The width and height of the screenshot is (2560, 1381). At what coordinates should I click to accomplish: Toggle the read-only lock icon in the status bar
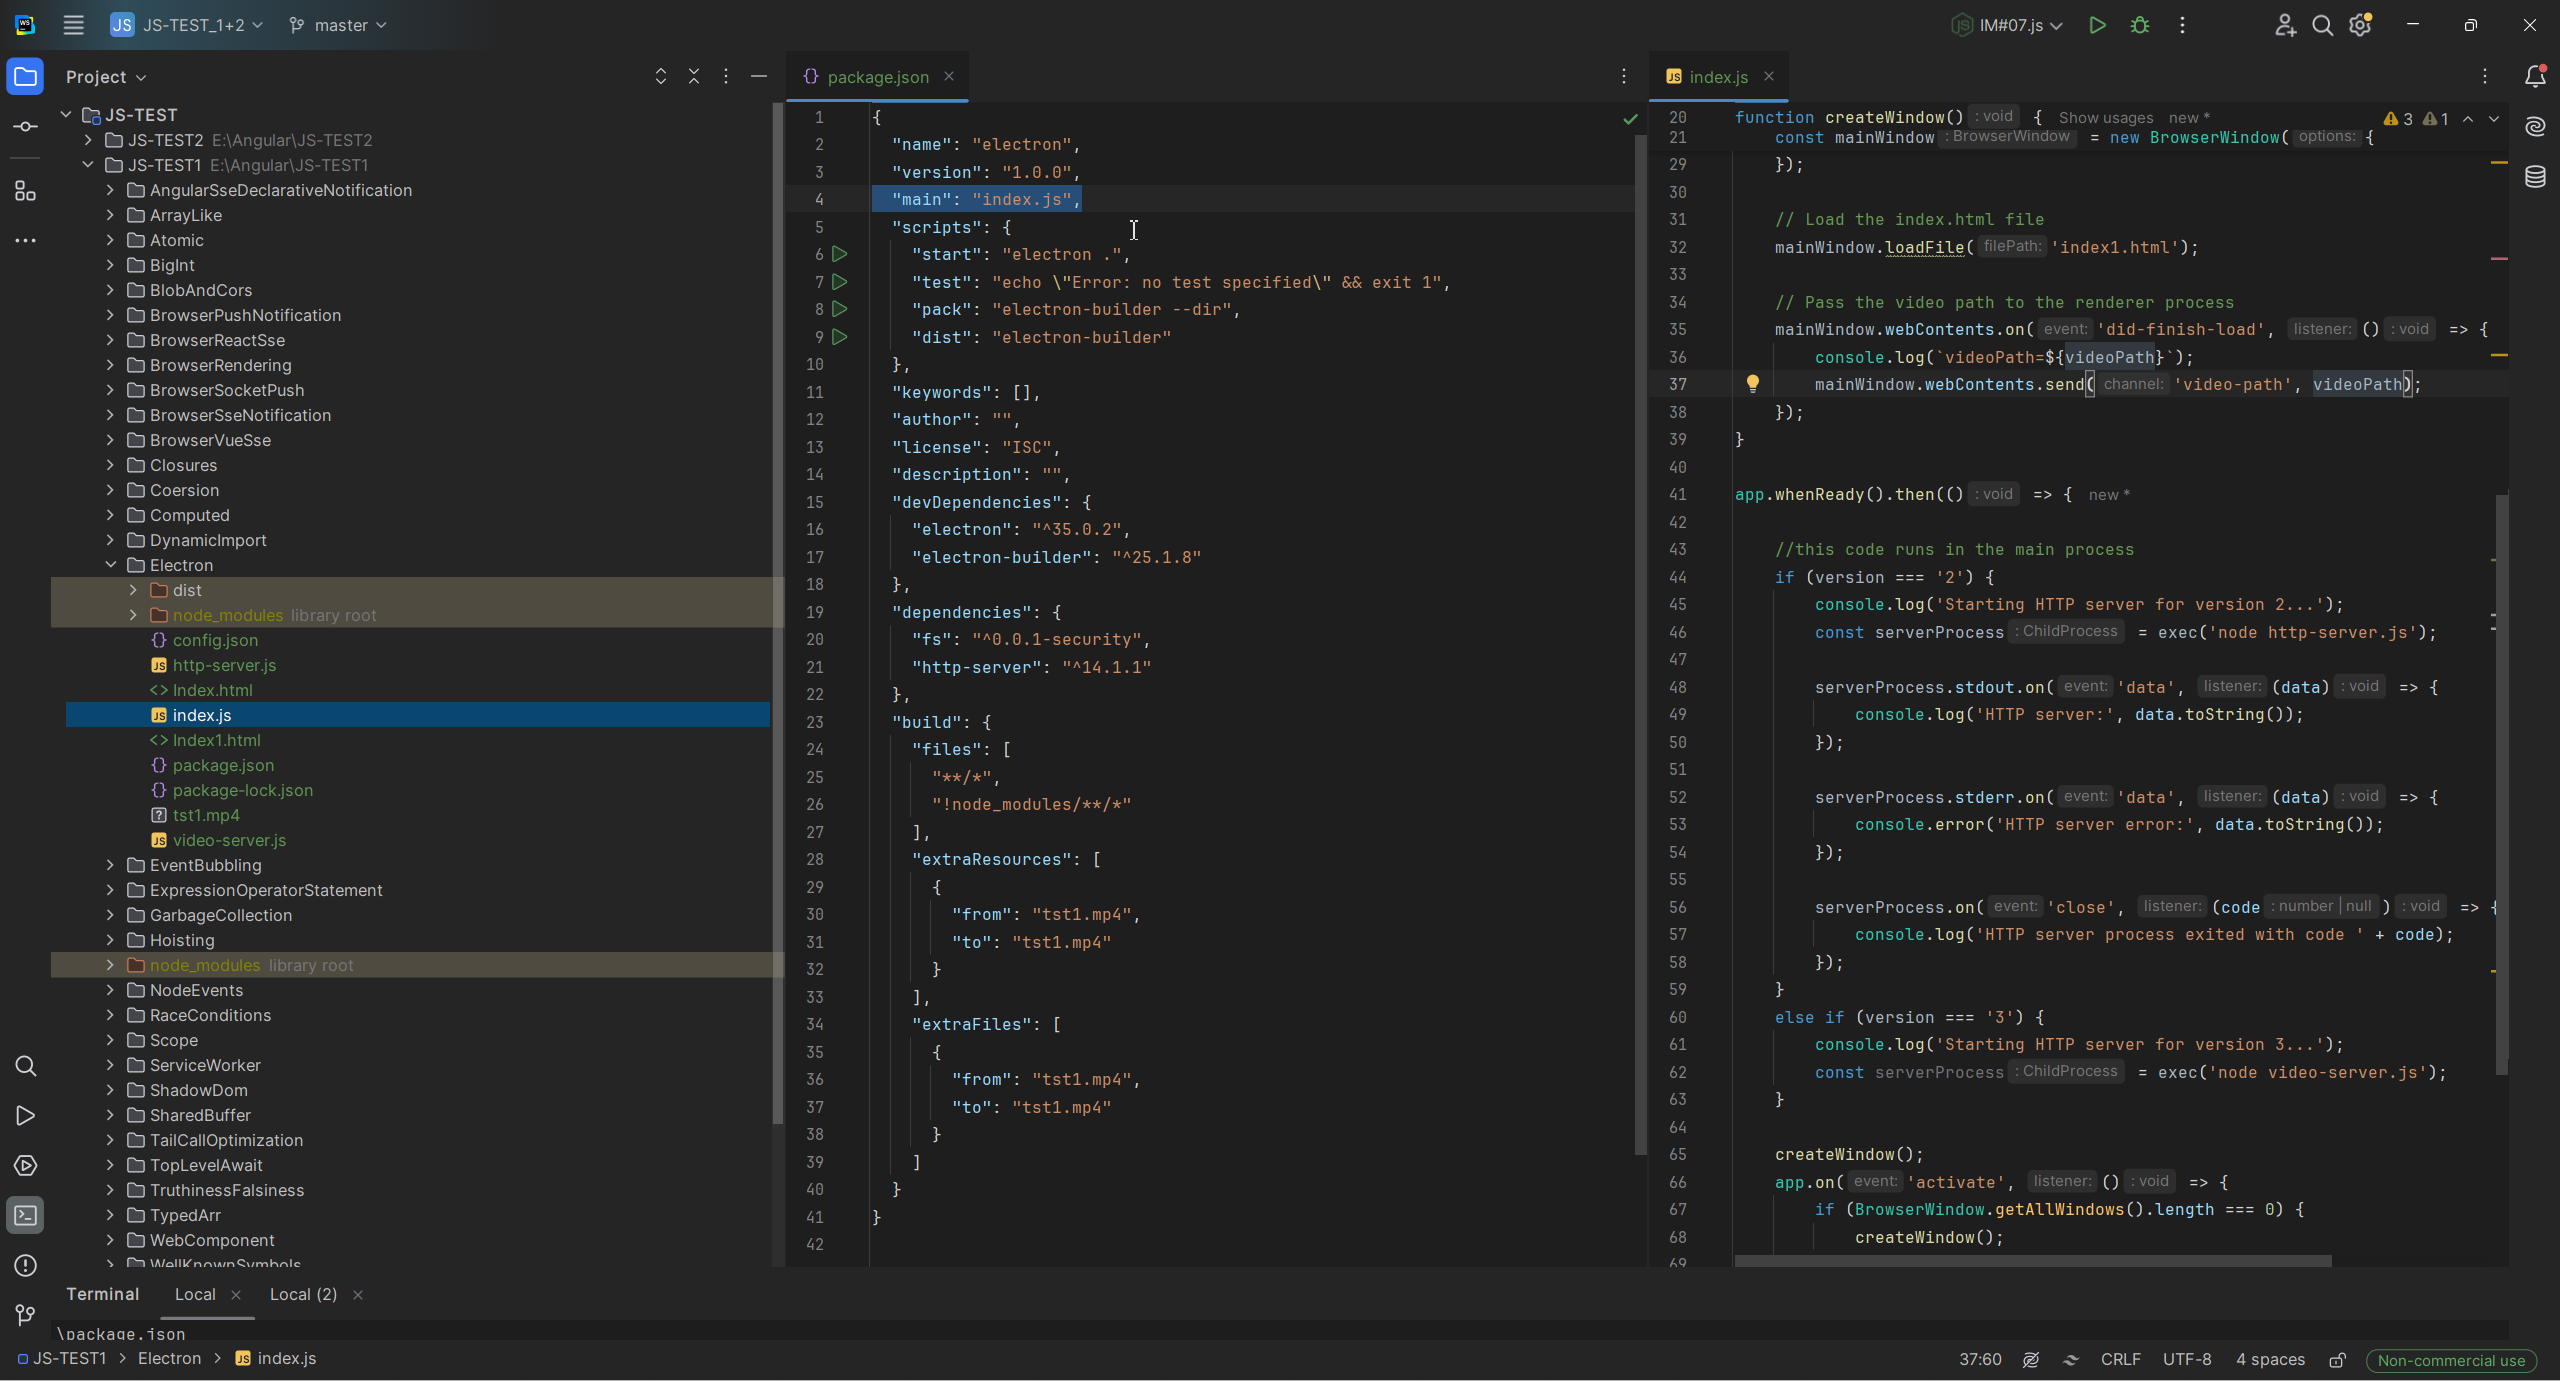2338,1360
